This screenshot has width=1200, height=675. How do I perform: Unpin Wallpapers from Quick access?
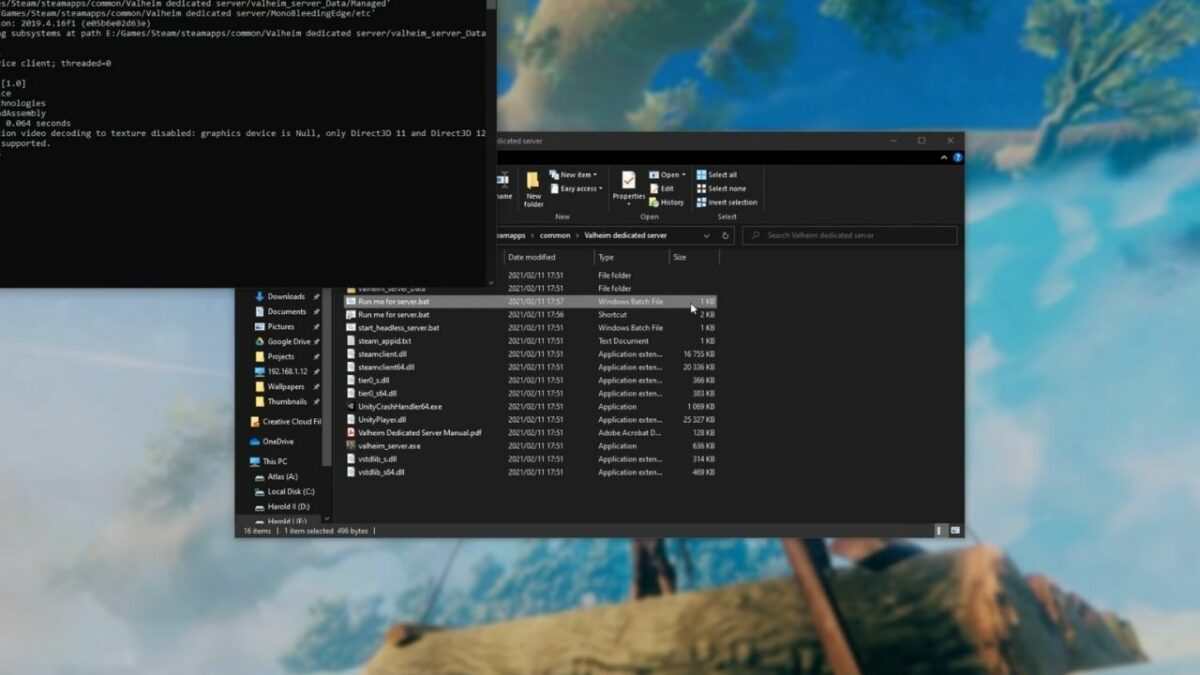[x=314, y=387]
